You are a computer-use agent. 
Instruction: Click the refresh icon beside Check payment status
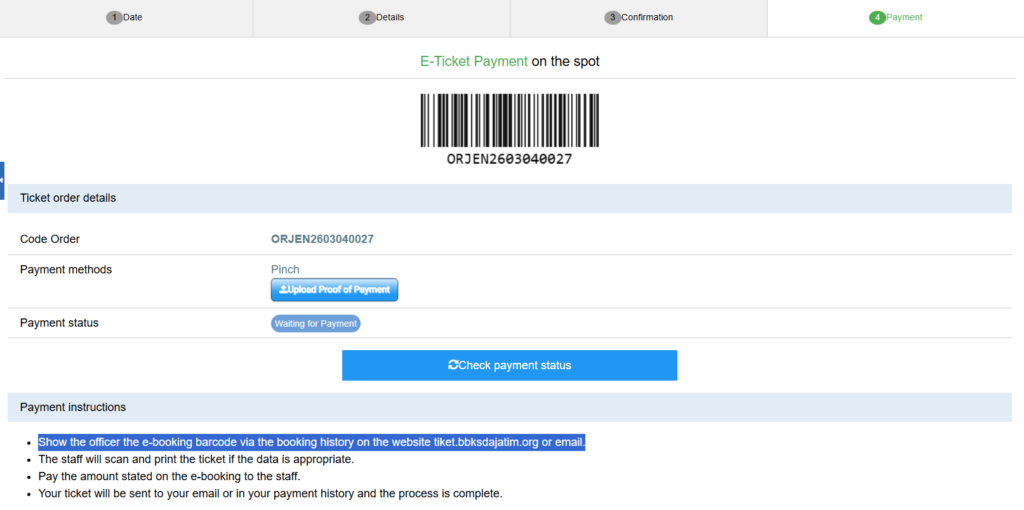tap(453, 365)
